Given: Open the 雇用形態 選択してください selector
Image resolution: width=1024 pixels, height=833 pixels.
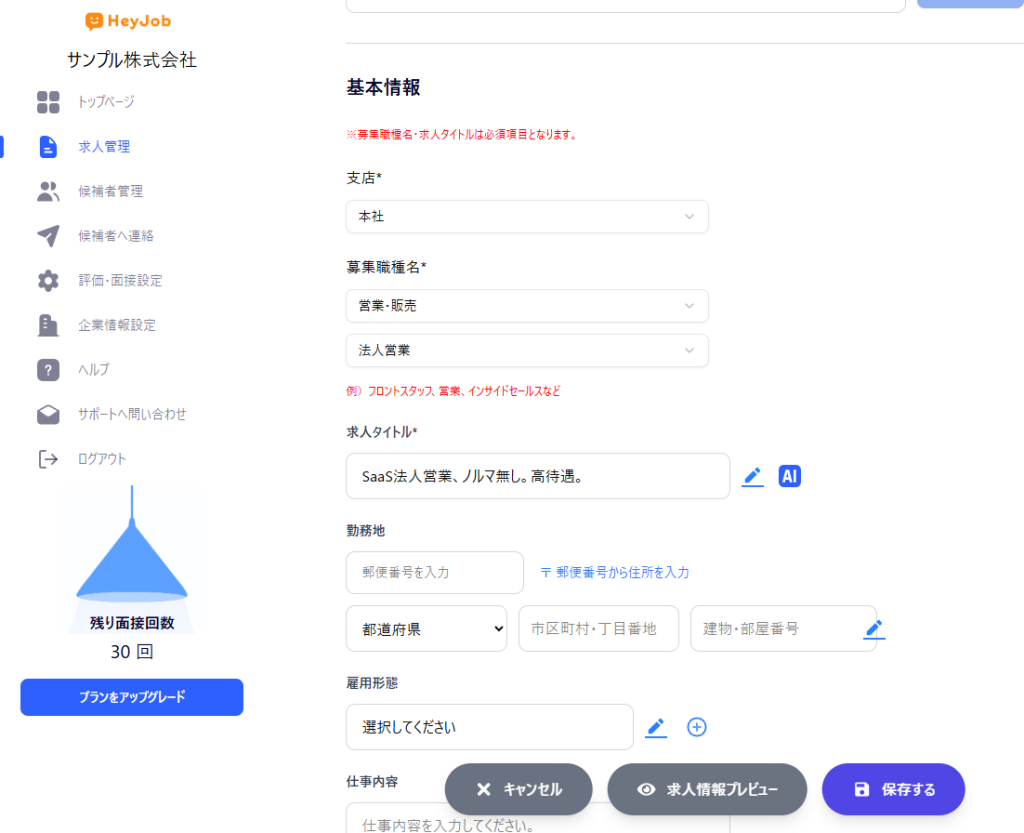Looking at the screenshot, I should (489, 727).
